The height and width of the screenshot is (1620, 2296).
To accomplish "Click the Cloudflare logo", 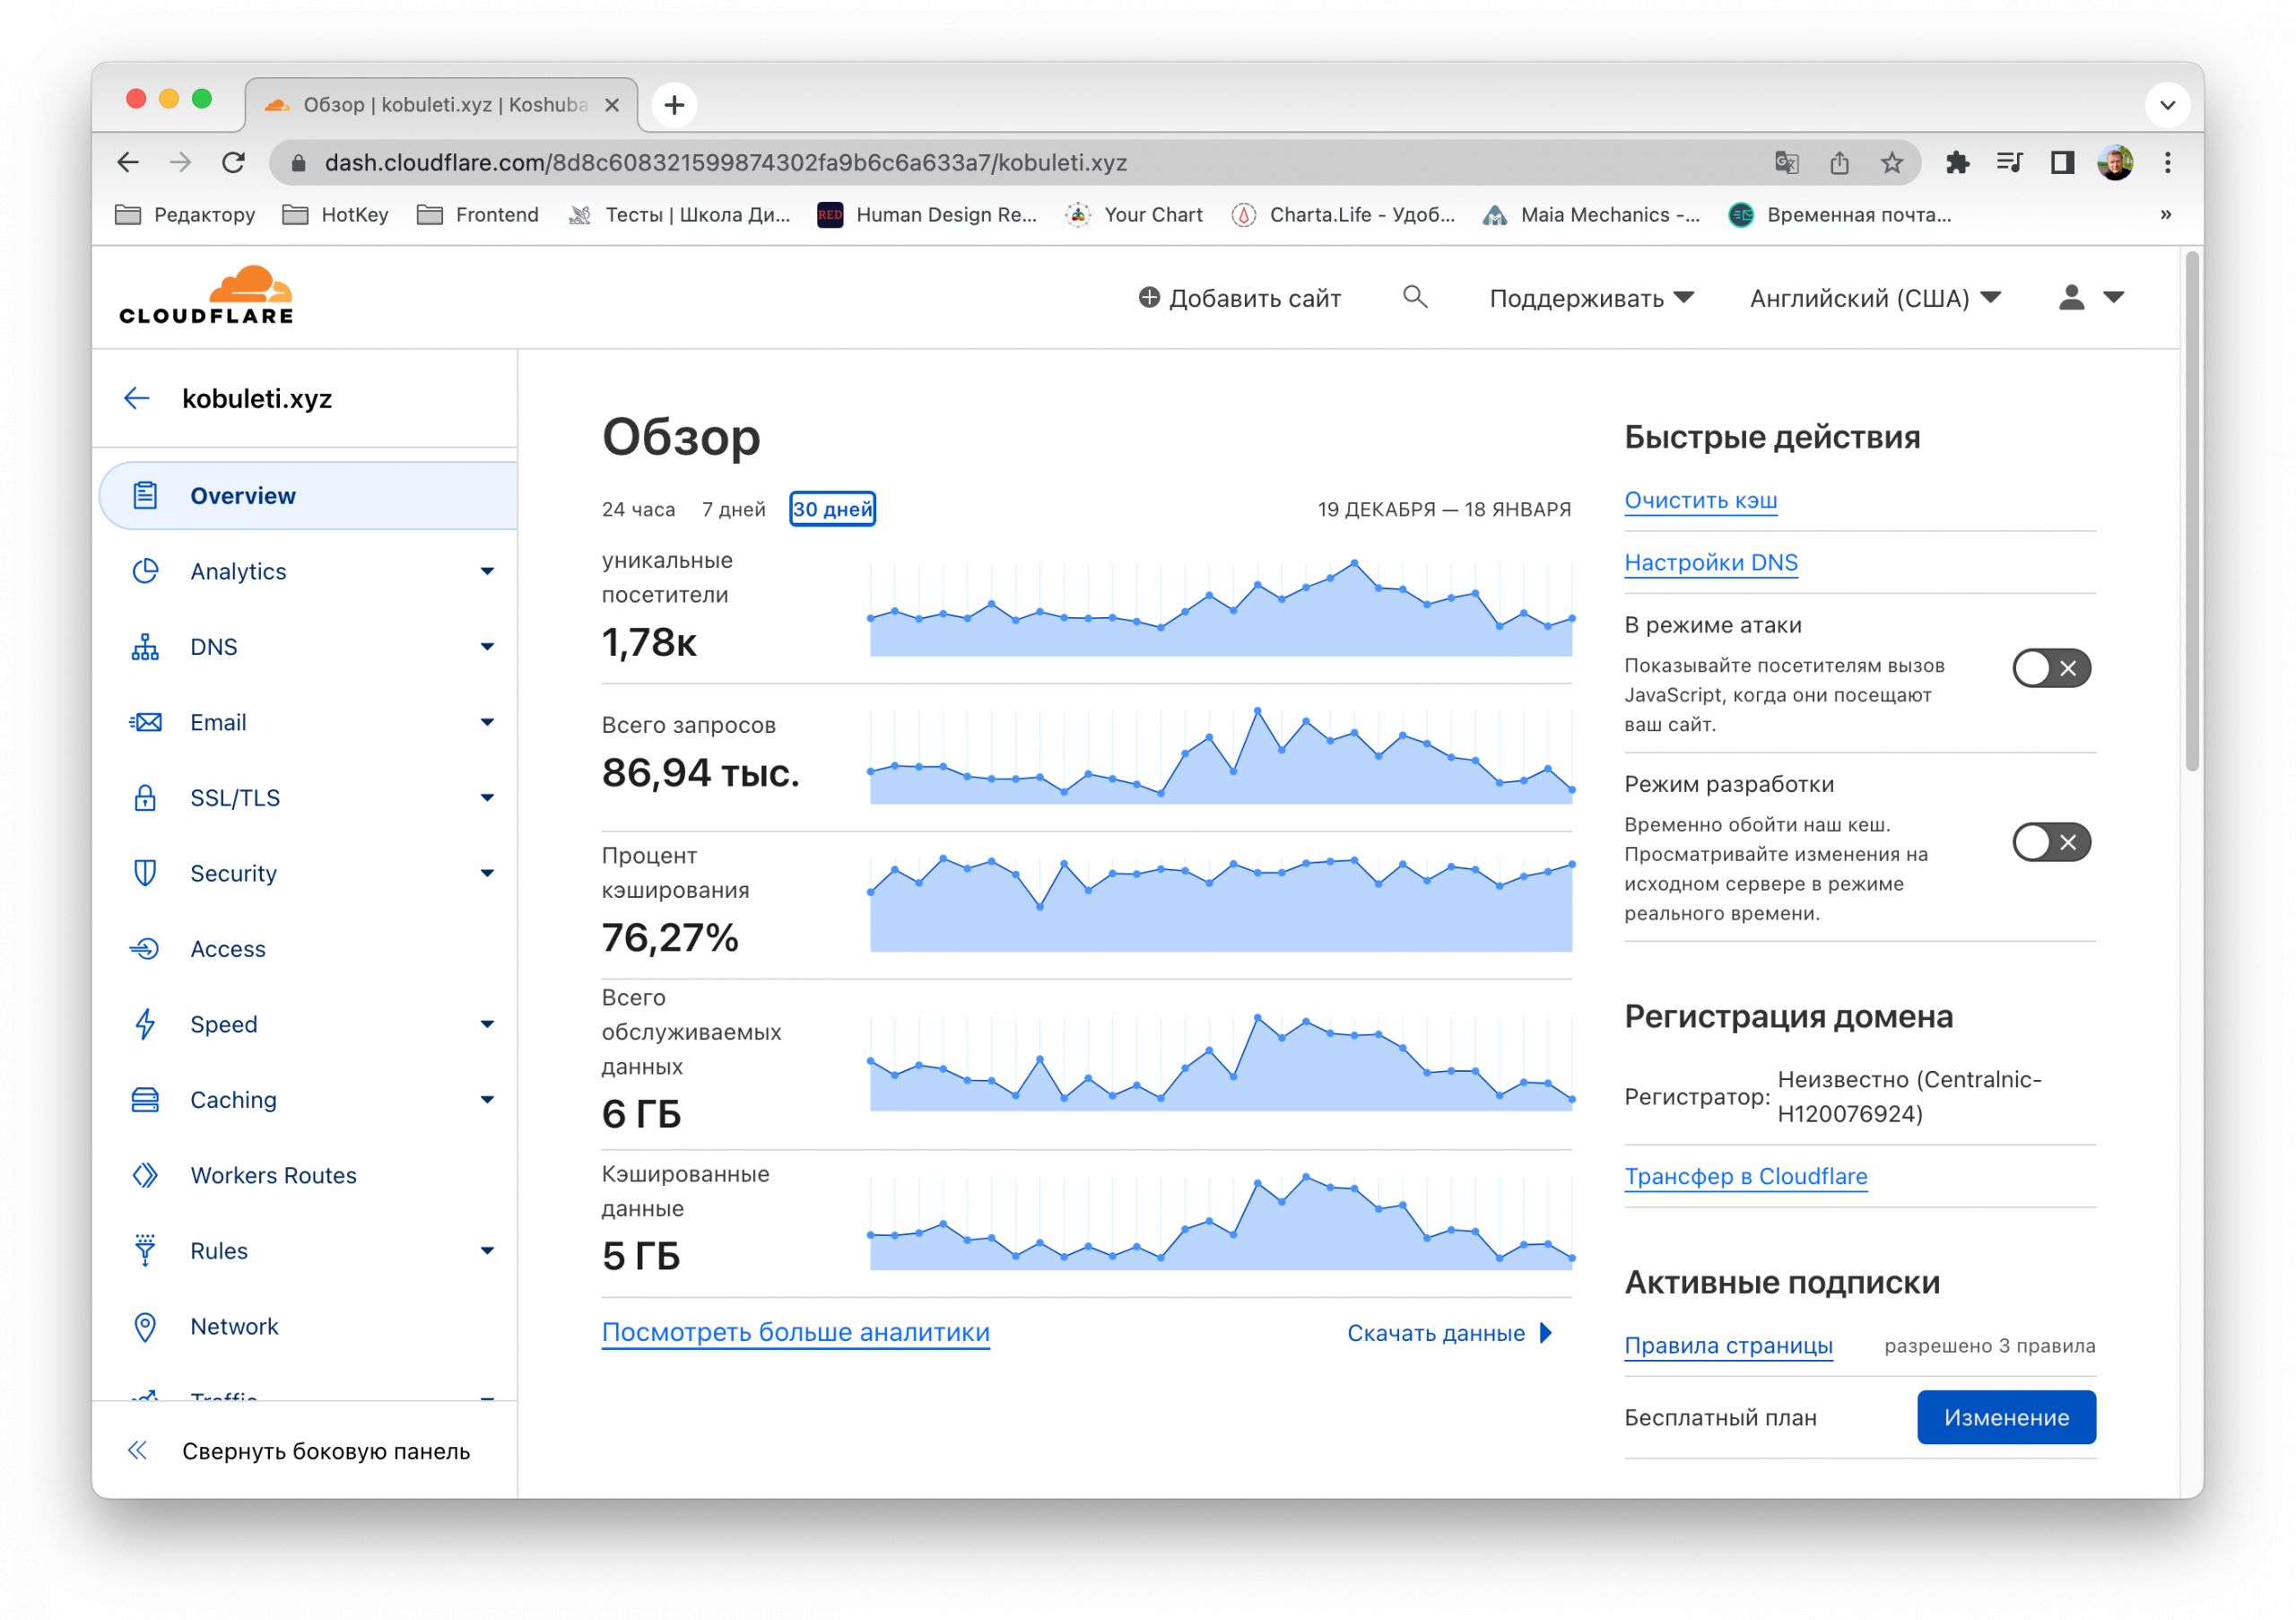I will (206, 295).
